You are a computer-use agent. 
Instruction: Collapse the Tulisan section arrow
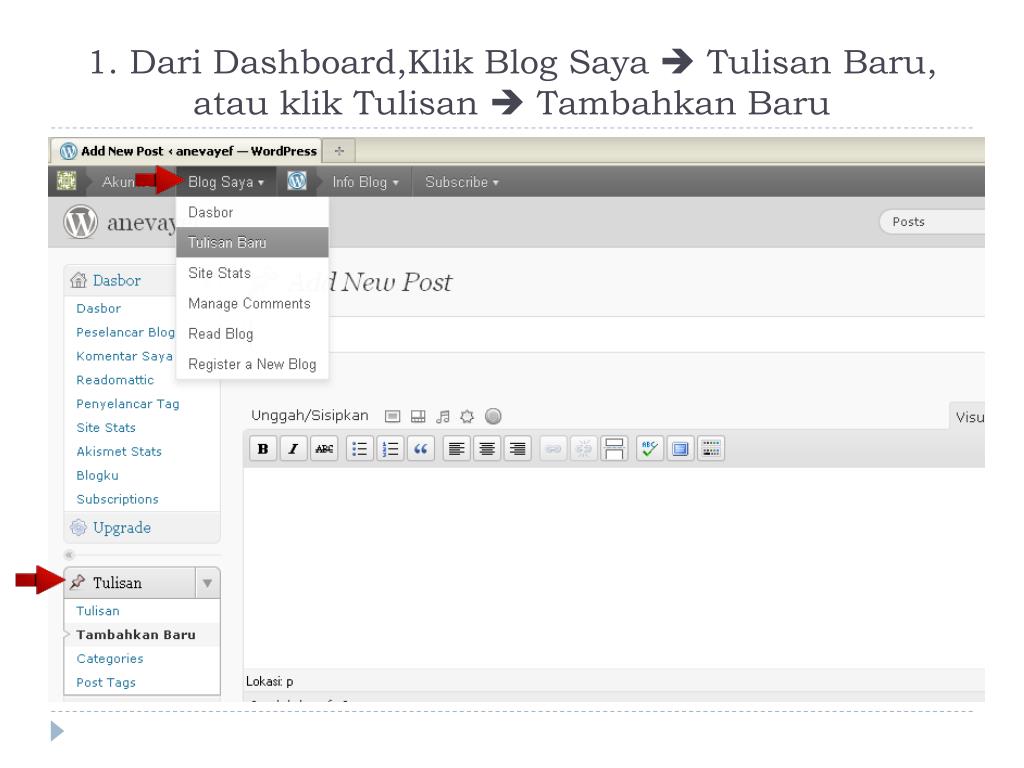pyautogui.click(x=207, y=583)
